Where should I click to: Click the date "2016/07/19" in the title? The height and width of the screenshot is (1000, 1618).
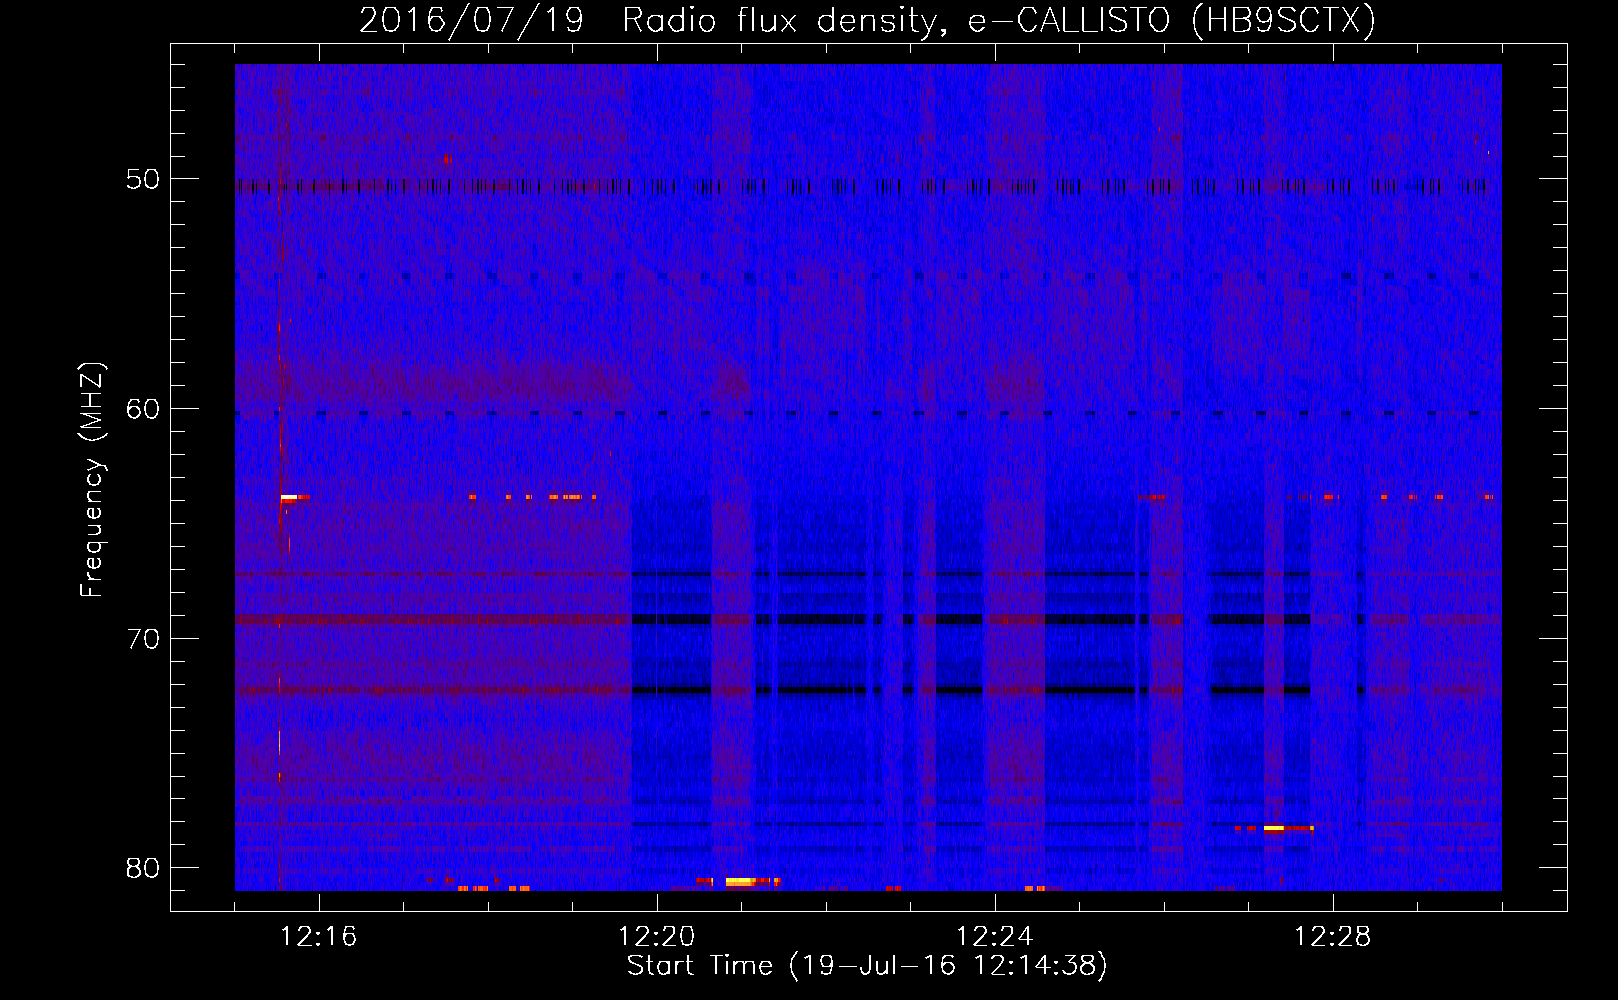(471, 20)
